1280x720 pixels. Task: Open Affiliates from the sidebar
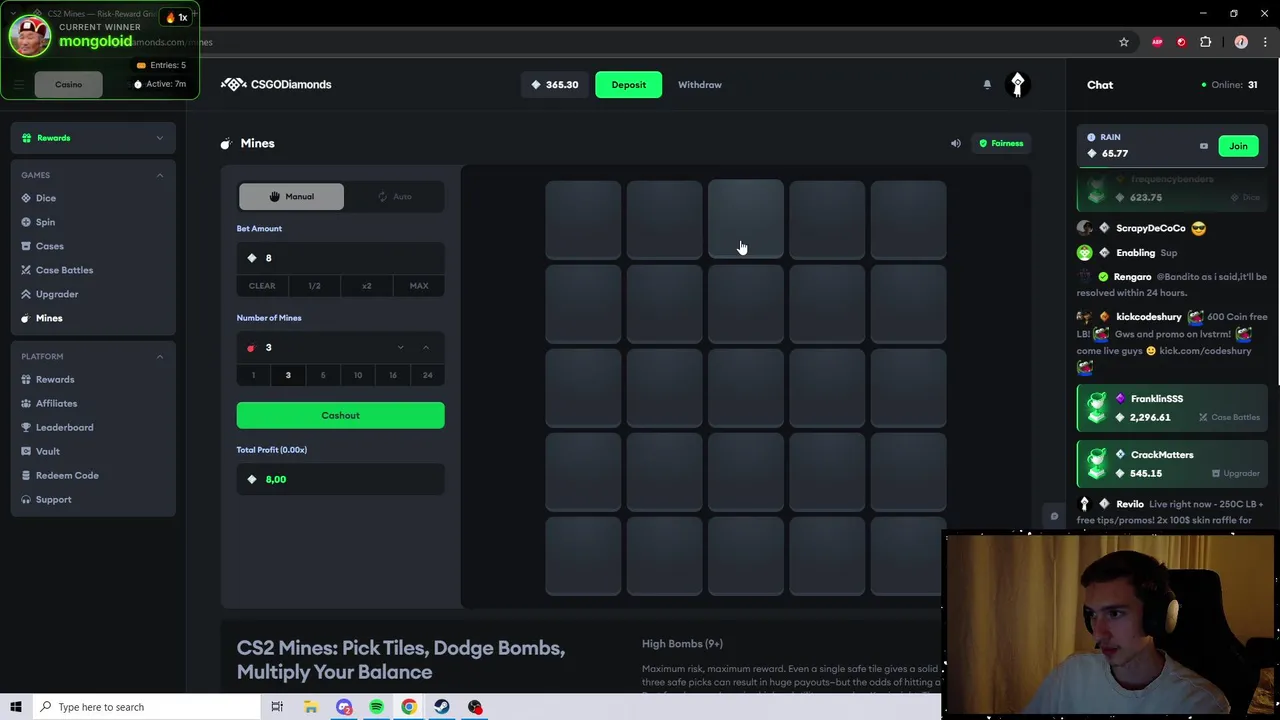pos(56,403)
